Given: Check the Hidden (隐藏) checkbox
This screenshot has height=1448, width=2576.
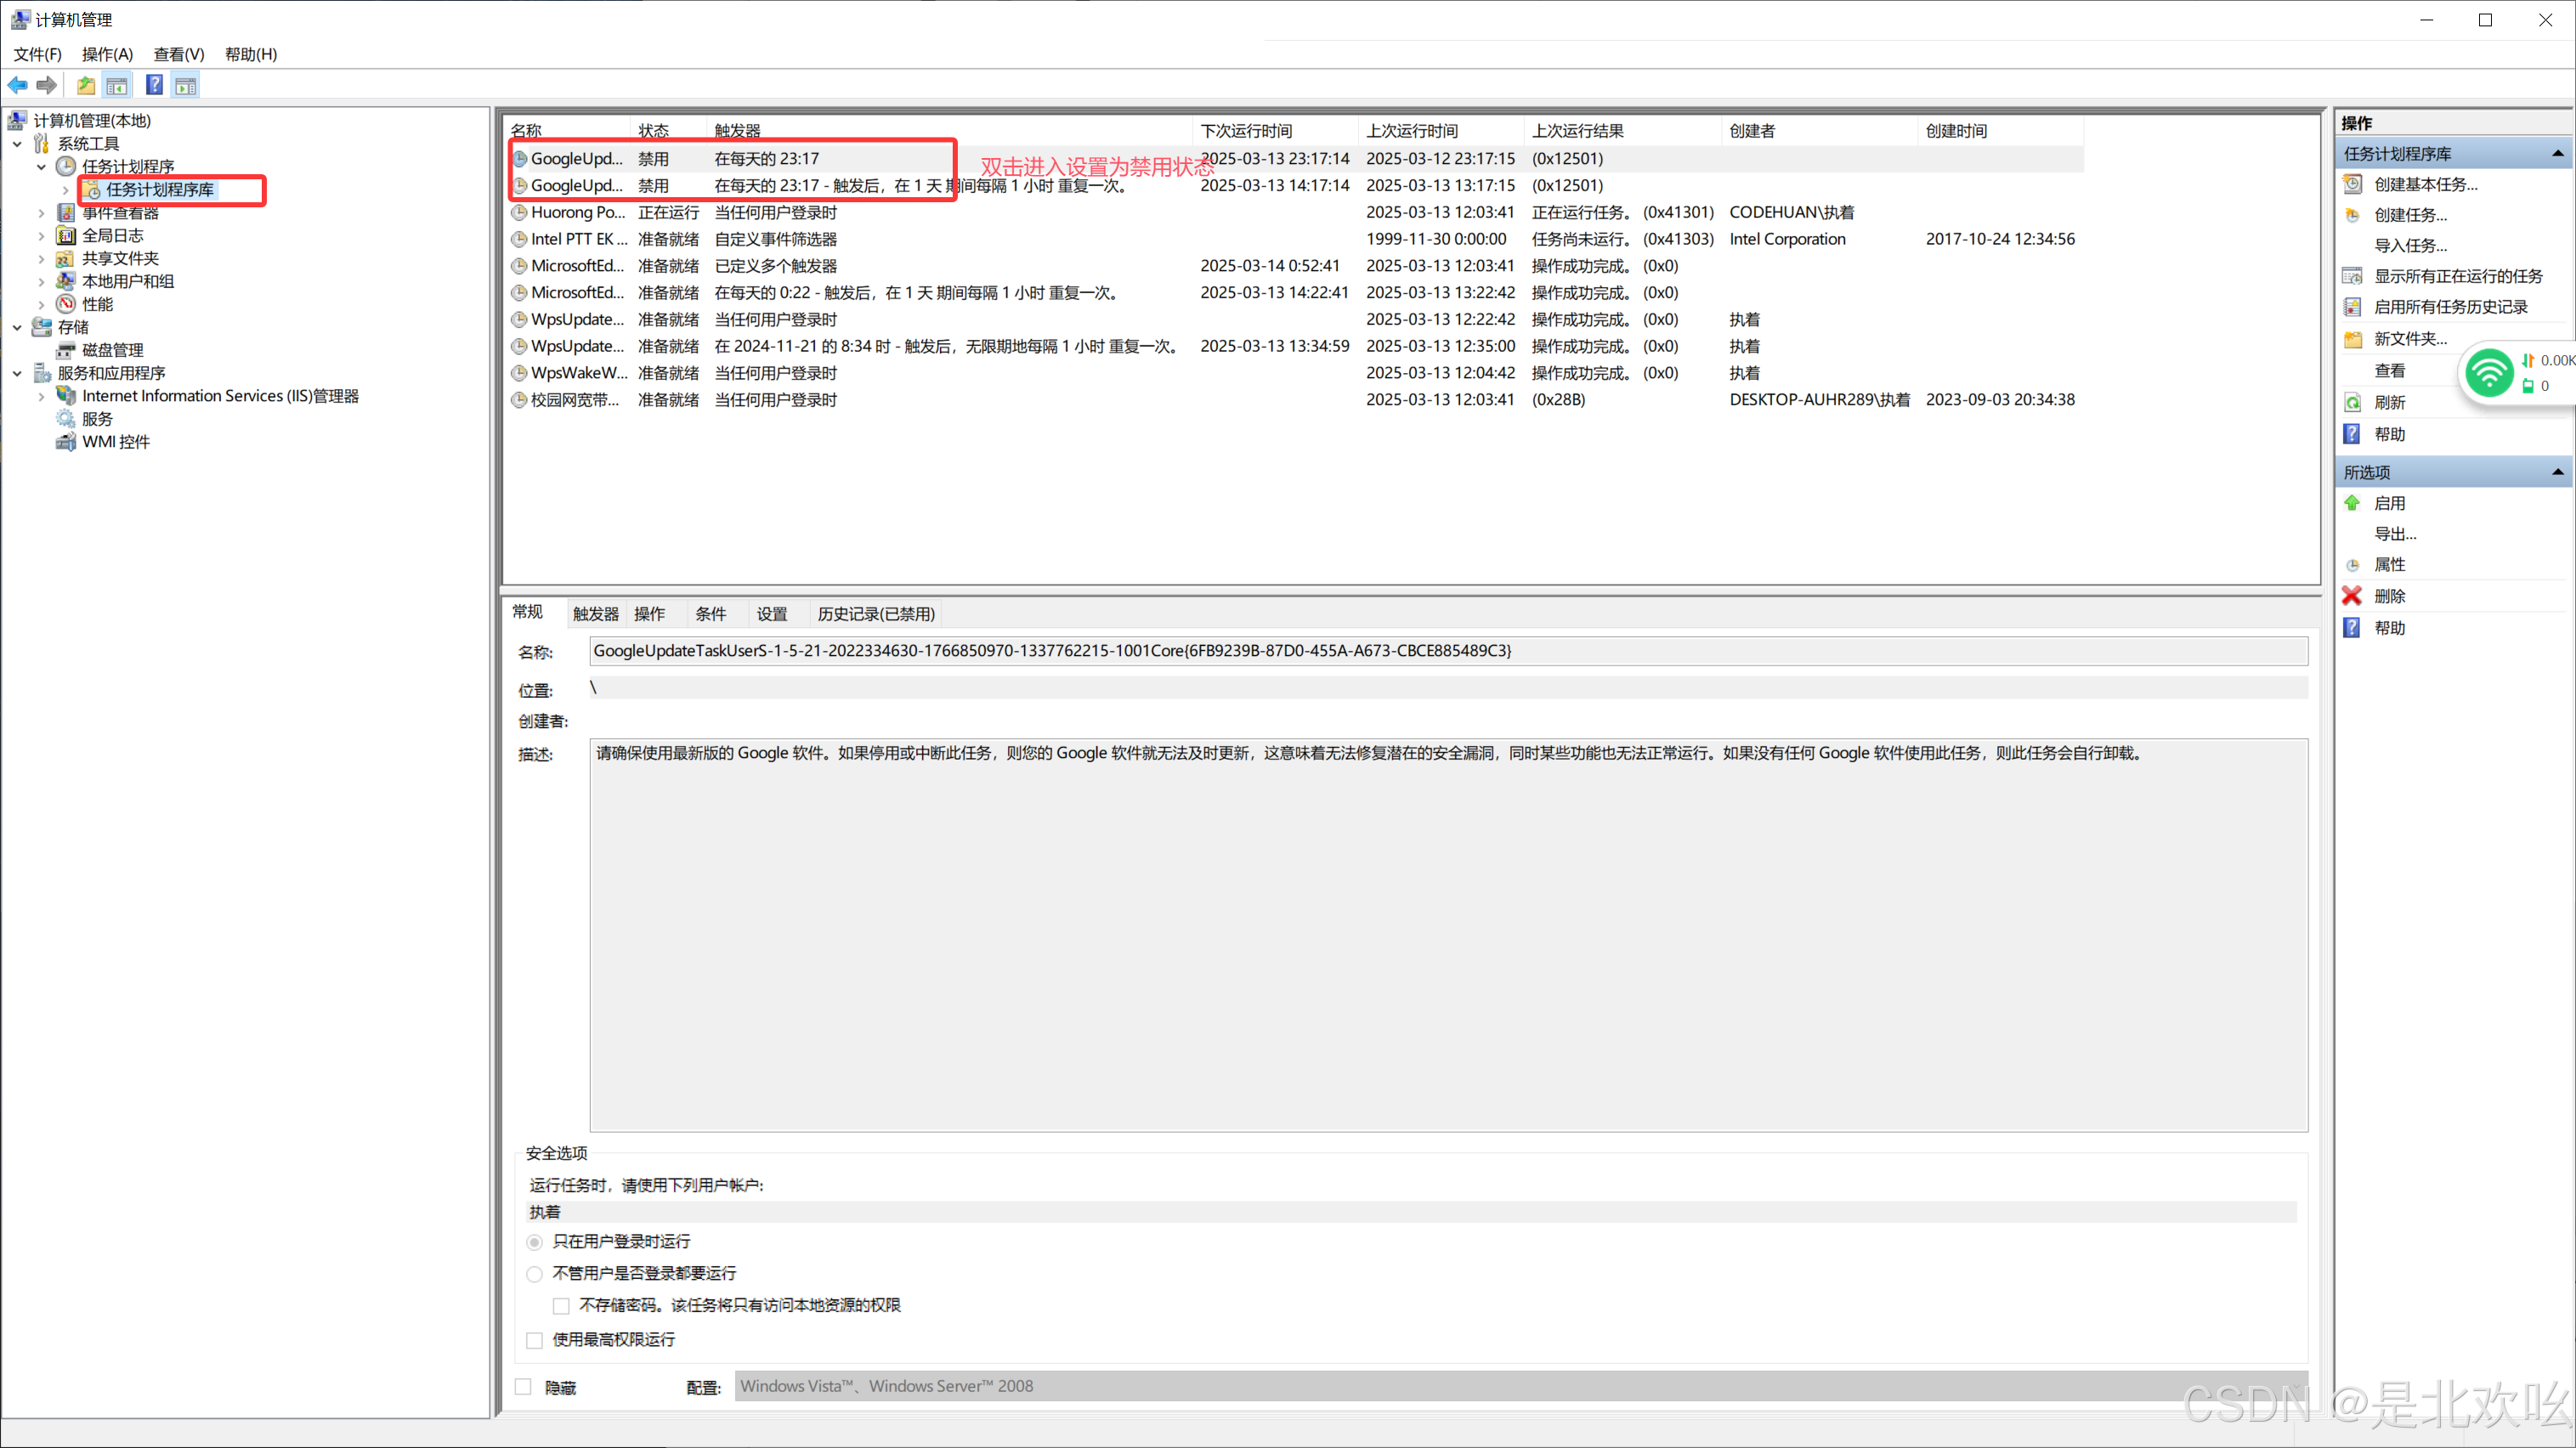Looking at the screenshot, I should tap(523, 1387).
